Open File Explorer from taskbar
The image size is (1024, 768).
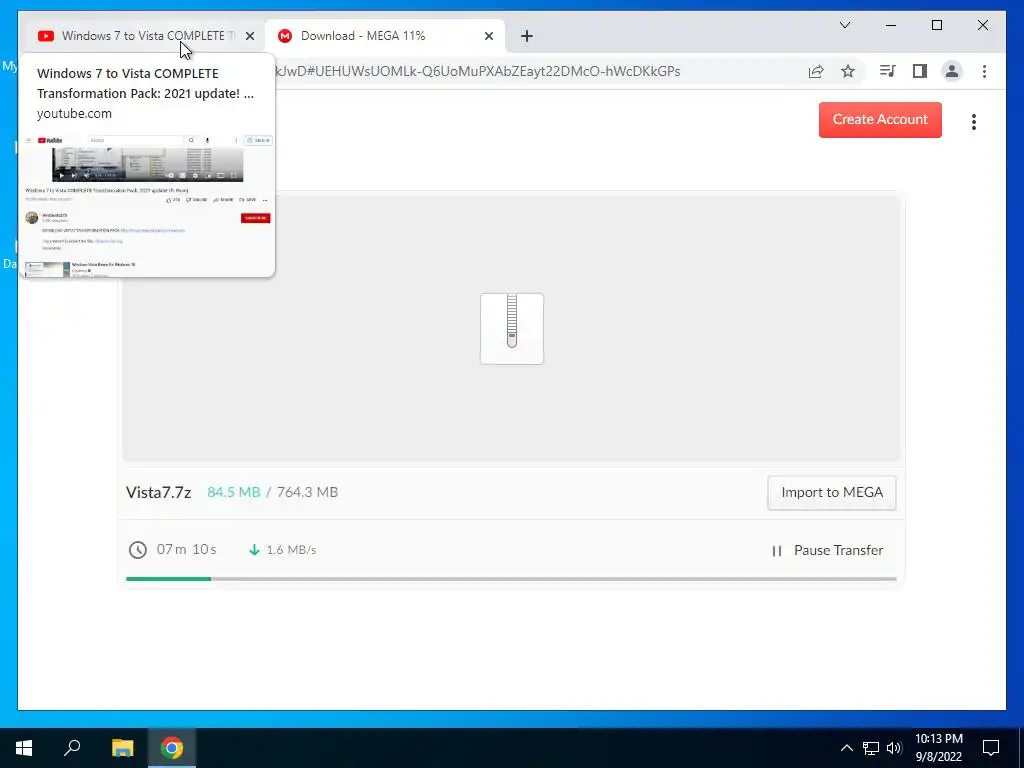122,748
